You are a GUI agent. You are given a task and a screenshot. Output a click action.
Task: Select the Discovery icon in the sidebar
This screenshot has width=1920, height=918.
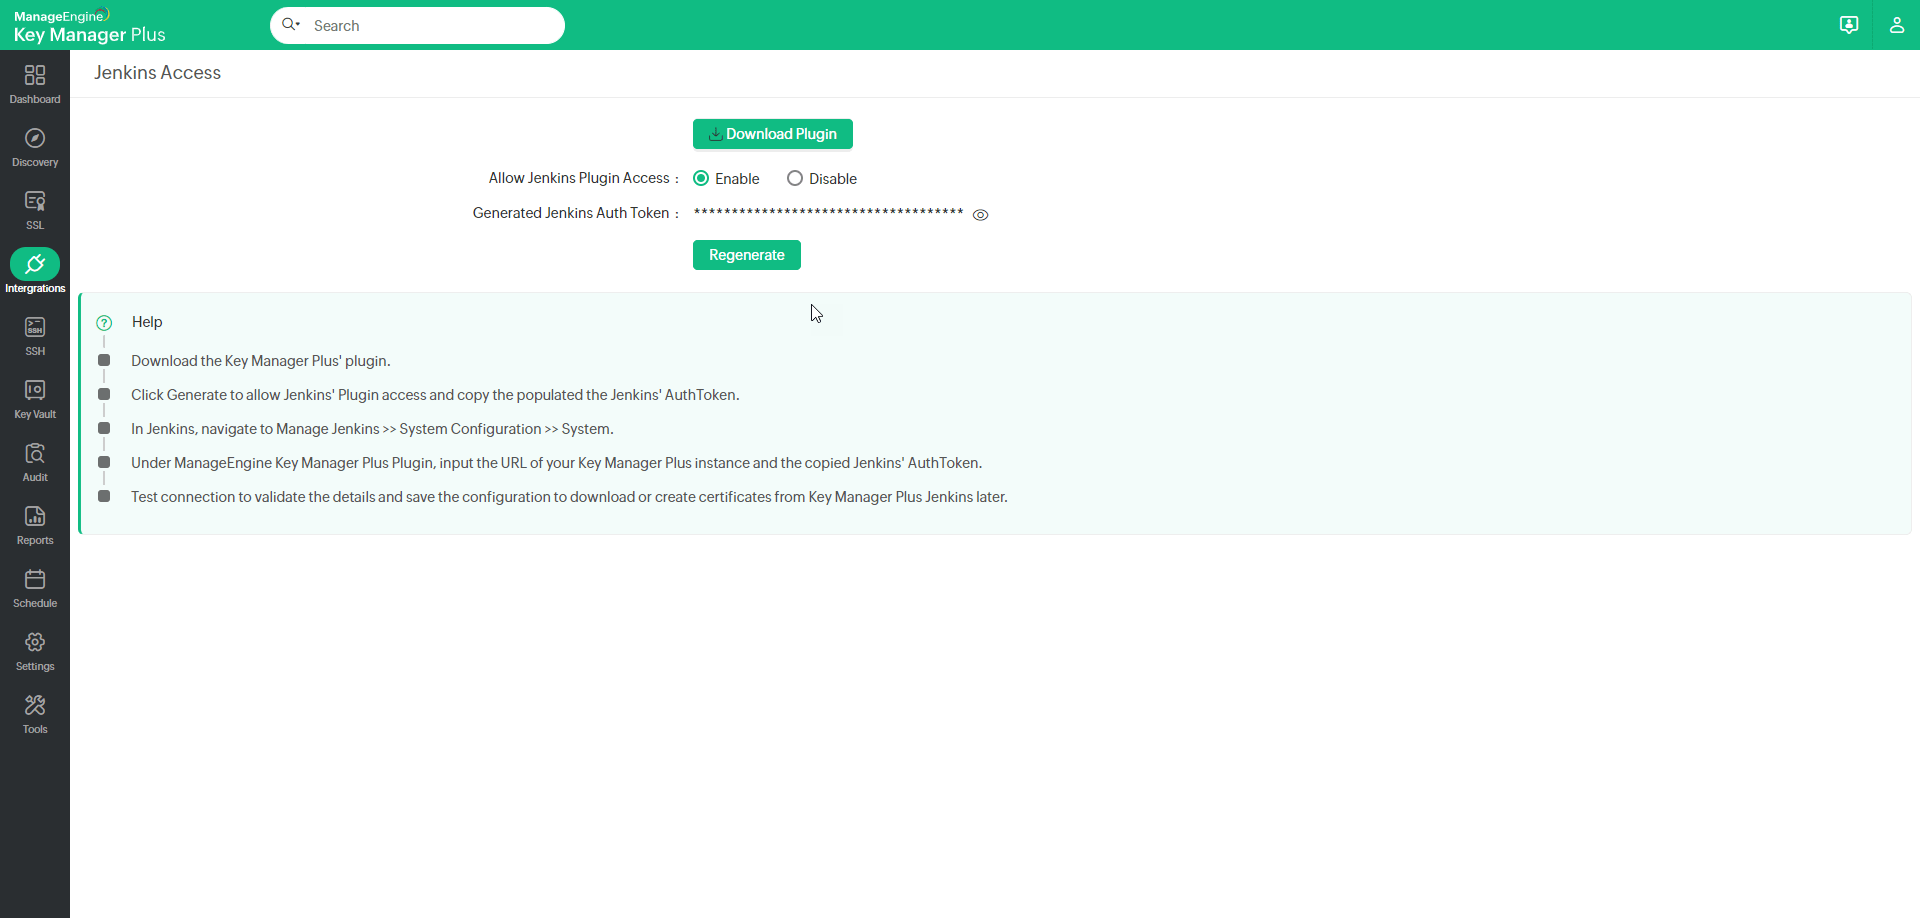(35, 147)
